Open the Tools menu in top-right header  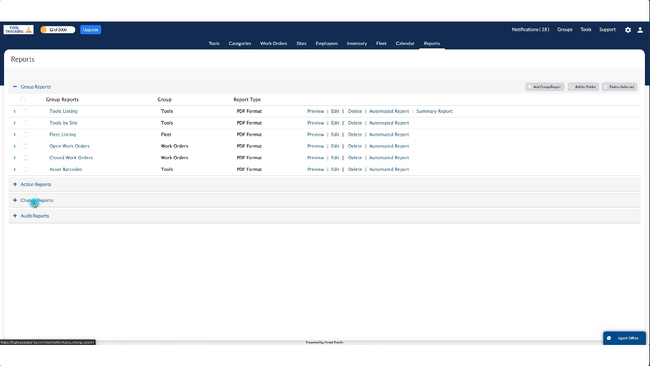586,29
